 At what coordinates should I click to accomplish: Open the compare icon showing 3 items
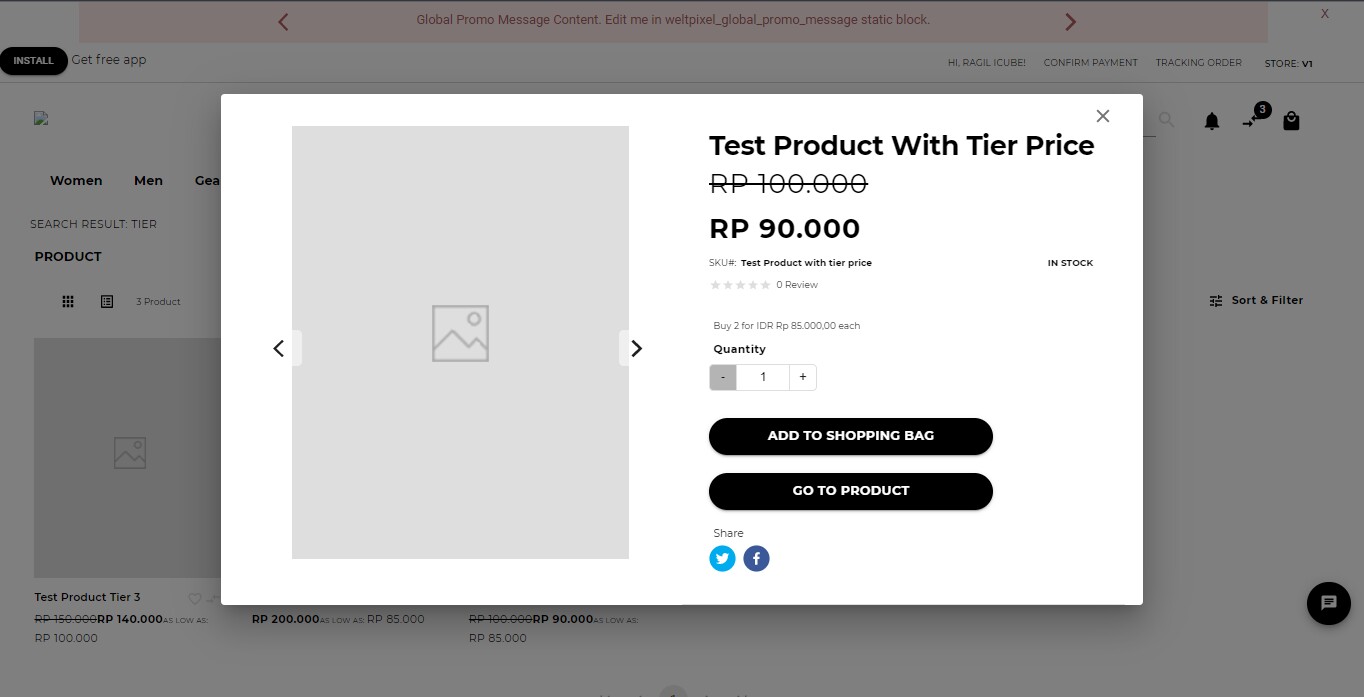point(1249,121)
